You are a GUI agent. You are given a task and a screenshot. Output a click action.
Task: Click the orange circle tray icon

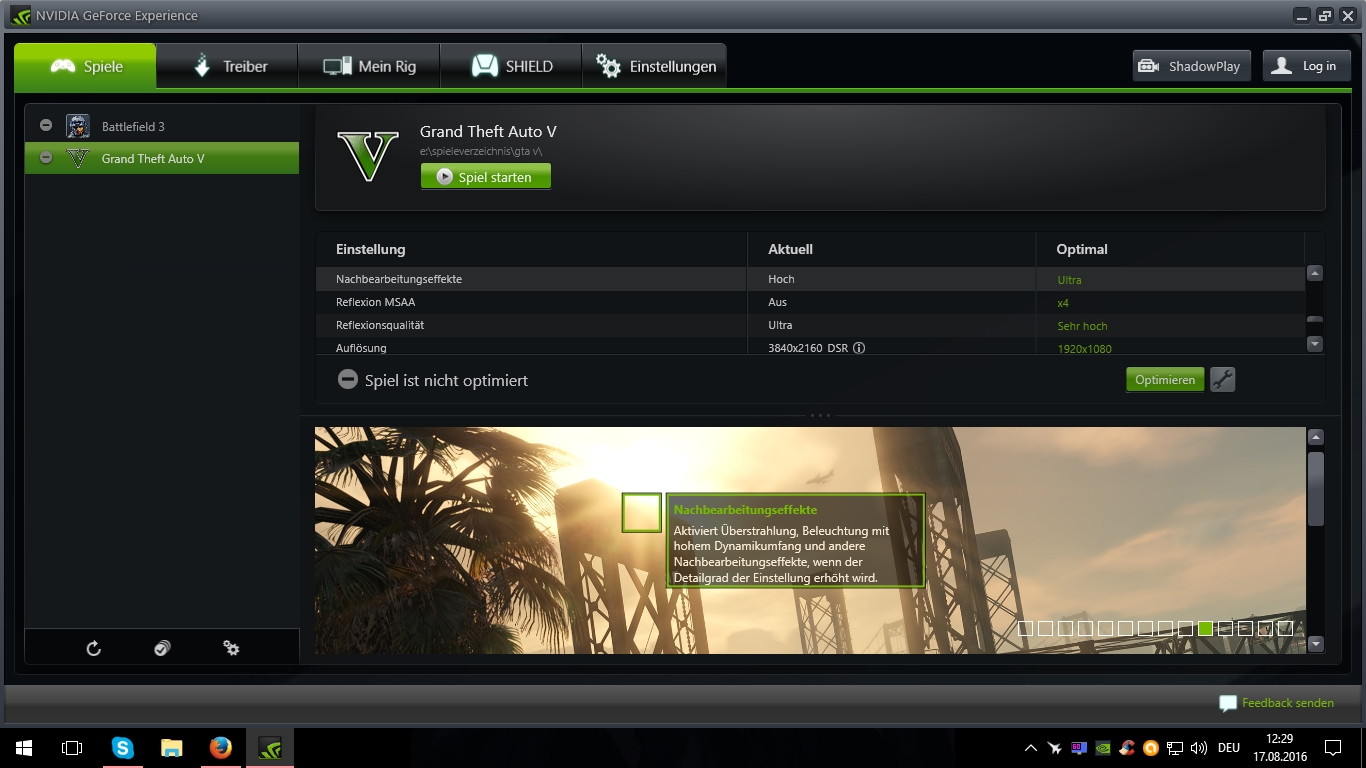(x=1151, y=748)
